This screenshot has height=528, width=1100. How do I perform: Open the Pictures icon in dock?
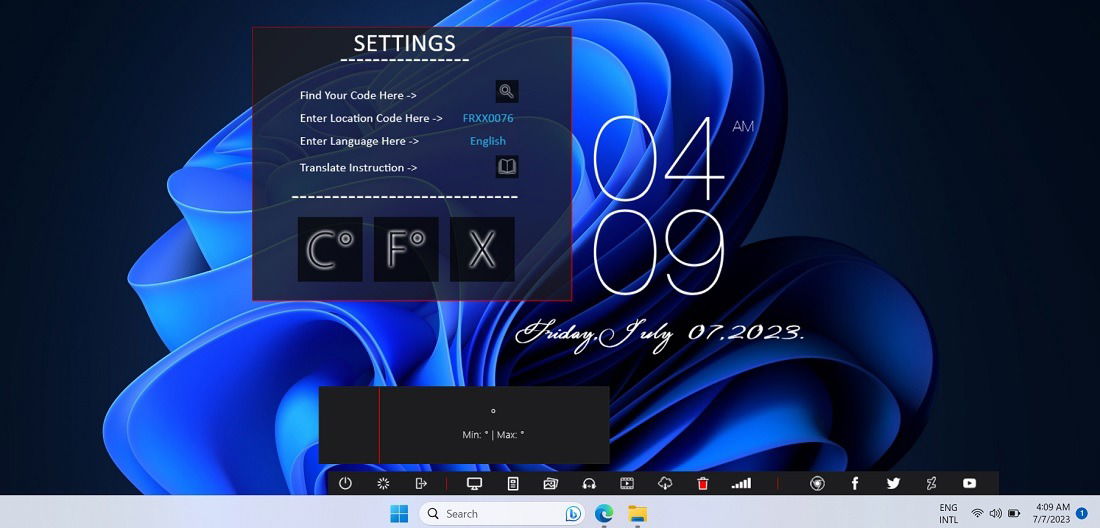click(x=551, y=483)
